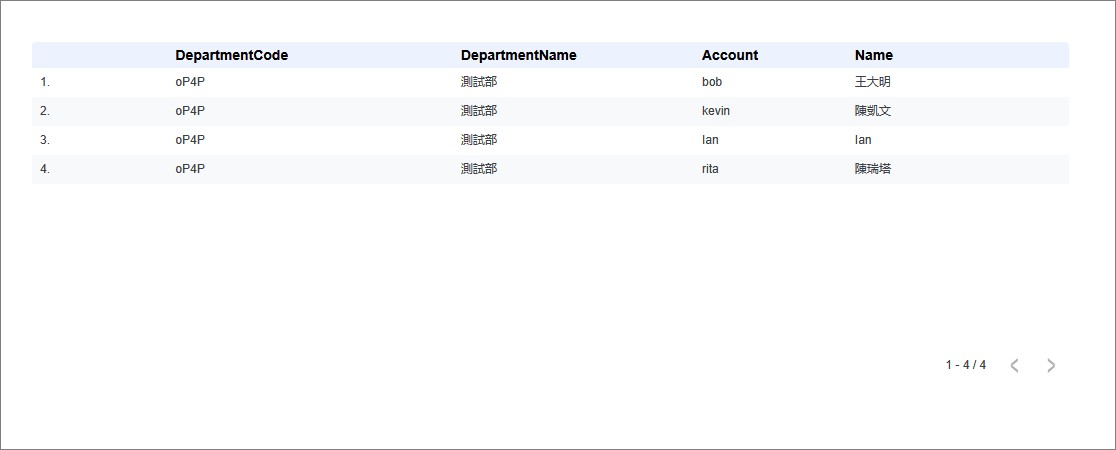
Task: Select the bob account cell
Action: (x=712, y=82)
